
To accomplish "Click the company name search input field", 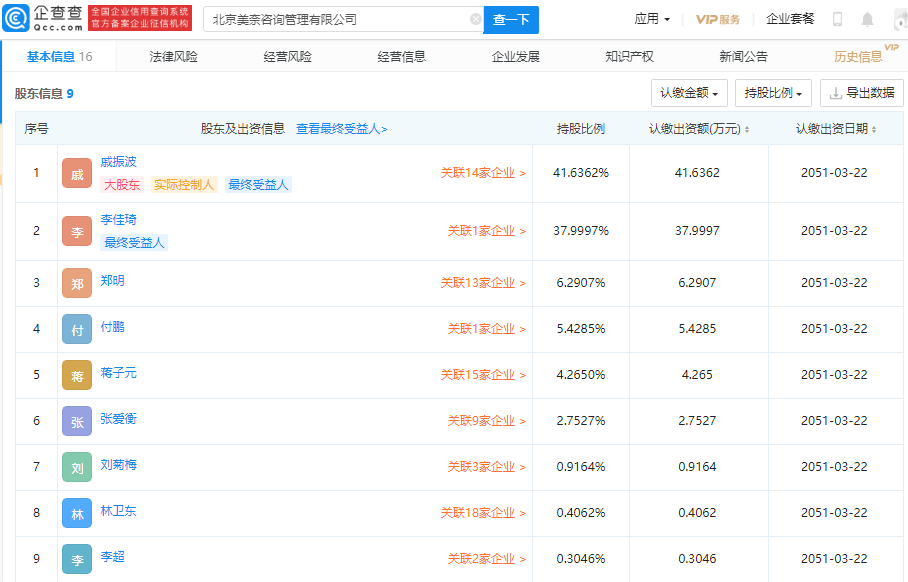I will (337, 19).
